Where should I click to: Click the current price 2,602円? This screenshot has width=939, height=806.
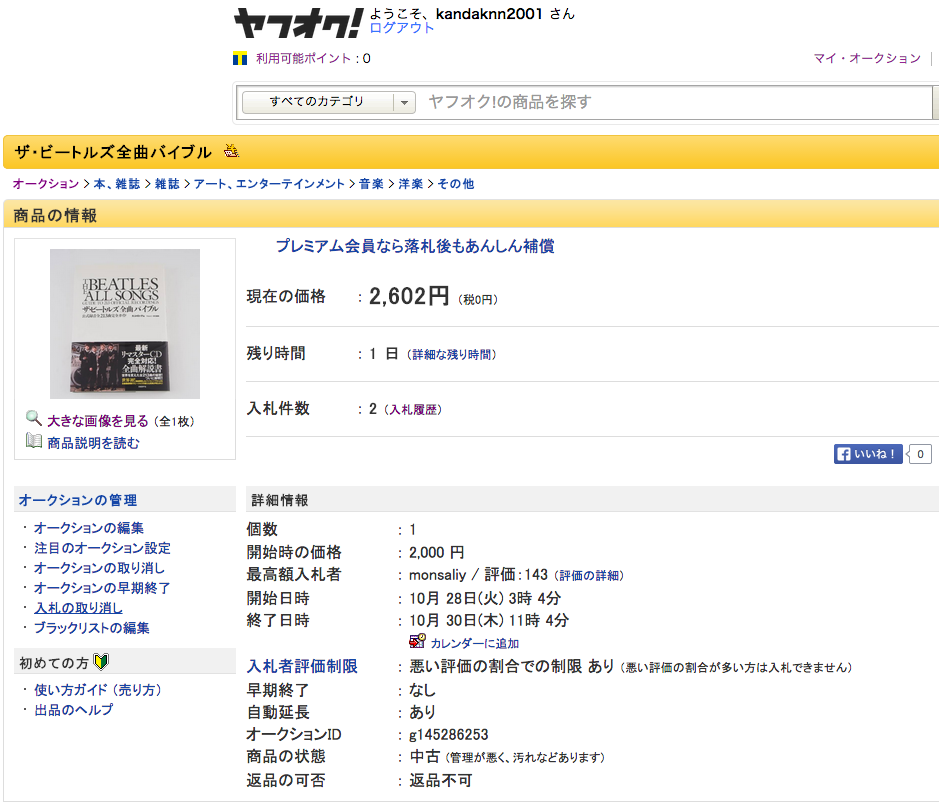click(408, 296)
